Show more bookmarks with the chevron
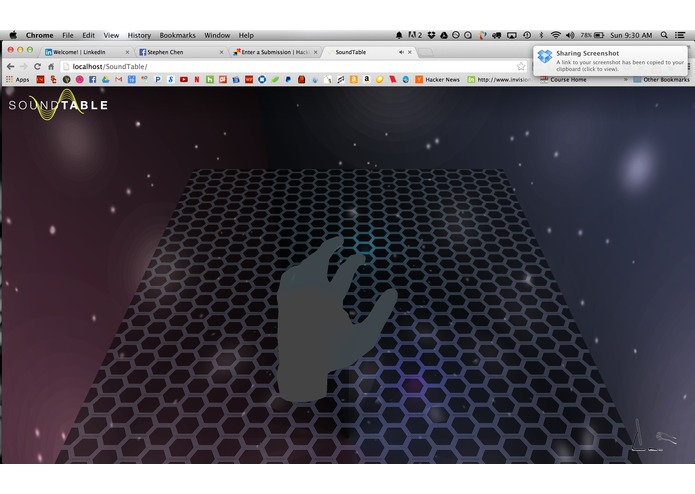The height and width of the screenshot is (494, 695). pyautogui.click(x=625, y=80)
